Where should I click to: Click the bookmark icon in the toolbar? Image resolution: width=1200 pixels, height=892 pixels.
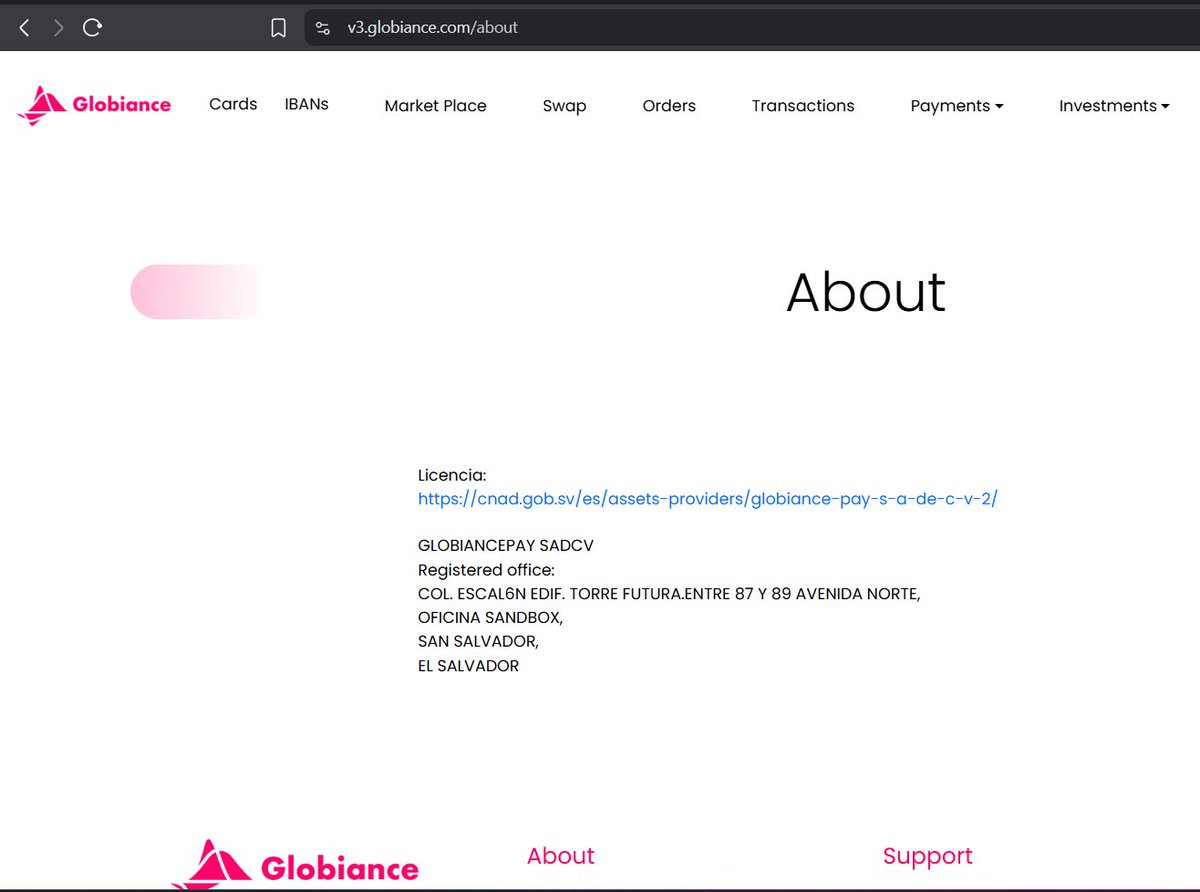click(x=278, y=28)
